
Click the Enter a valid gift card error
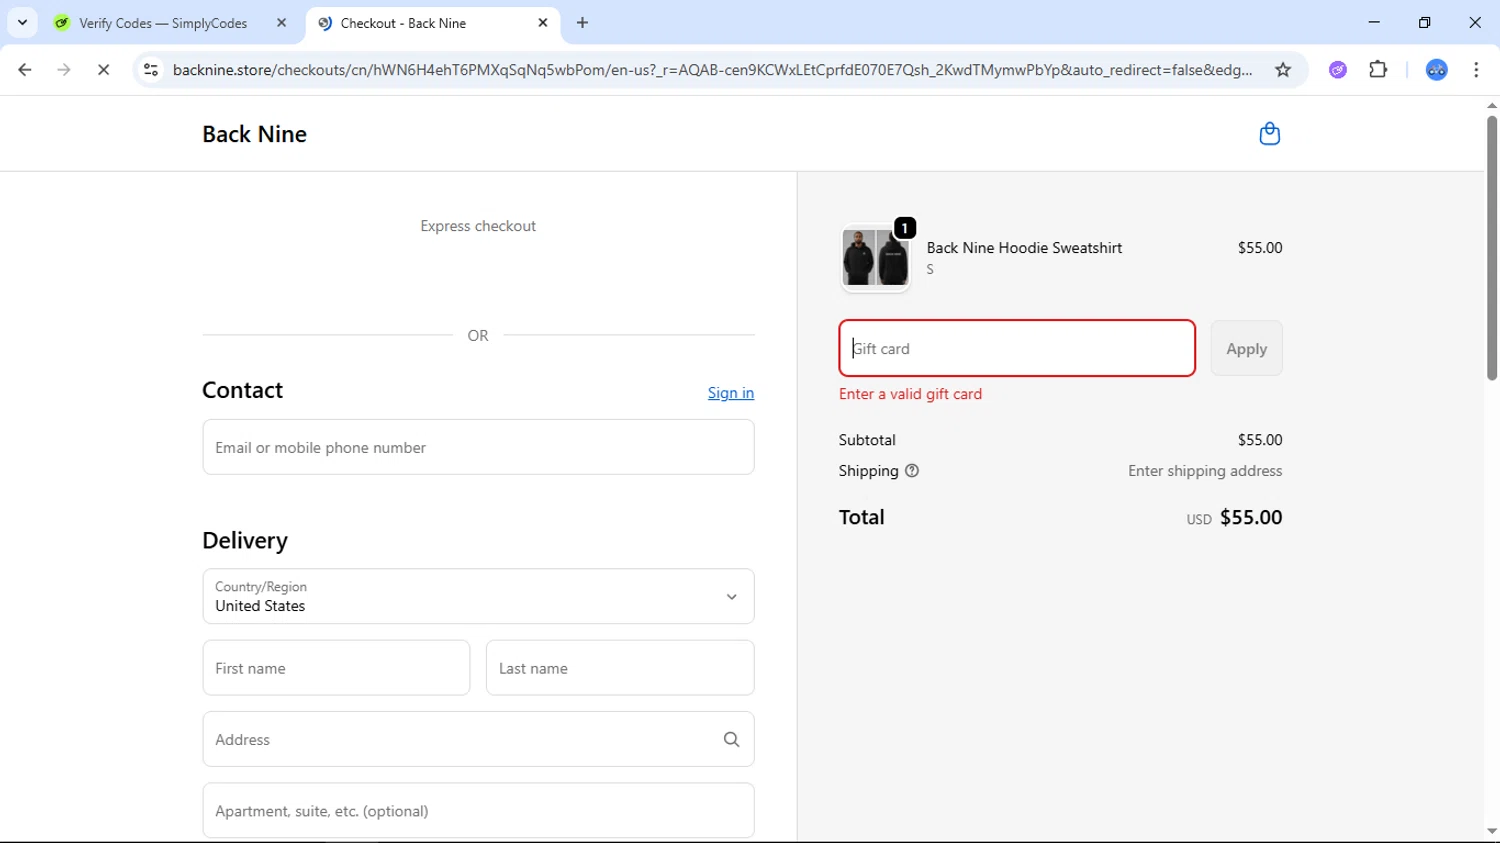point(910,394)
